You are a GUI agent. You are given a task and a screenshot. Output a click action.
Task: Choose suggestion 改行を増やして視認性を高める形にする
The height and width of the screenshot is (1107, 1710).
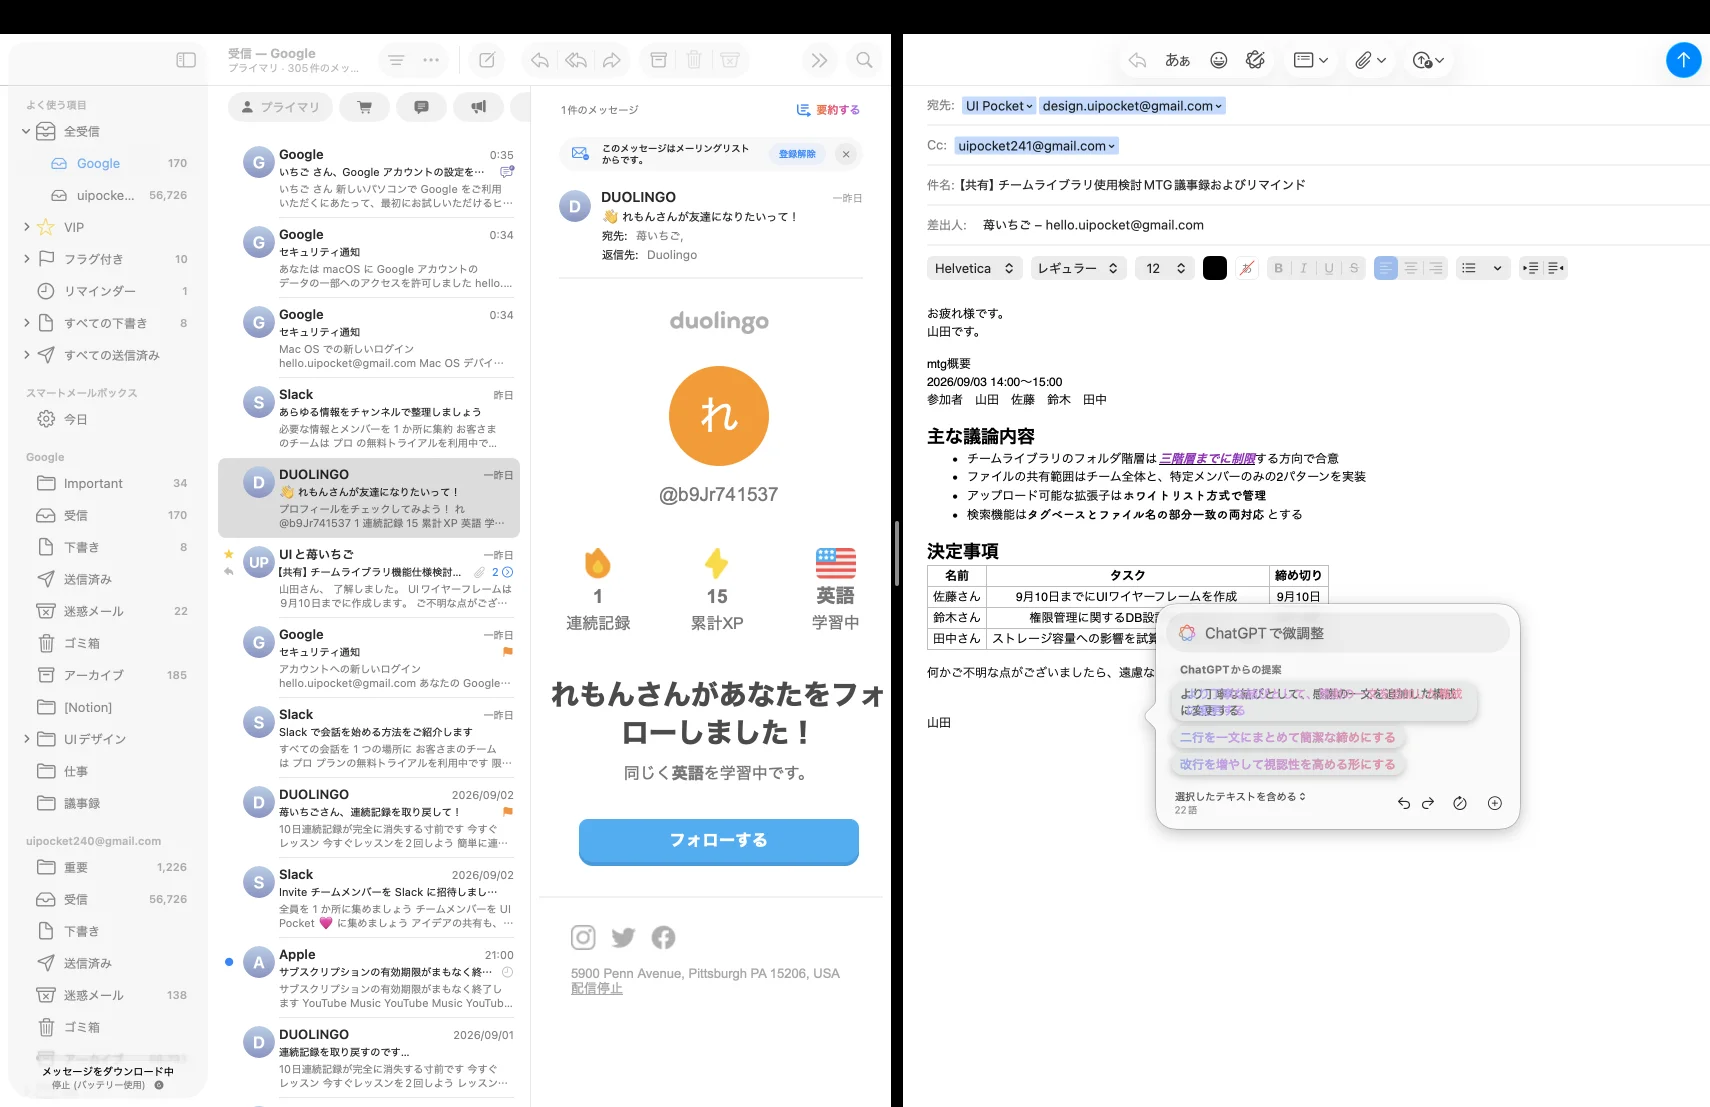point(1287,764)
